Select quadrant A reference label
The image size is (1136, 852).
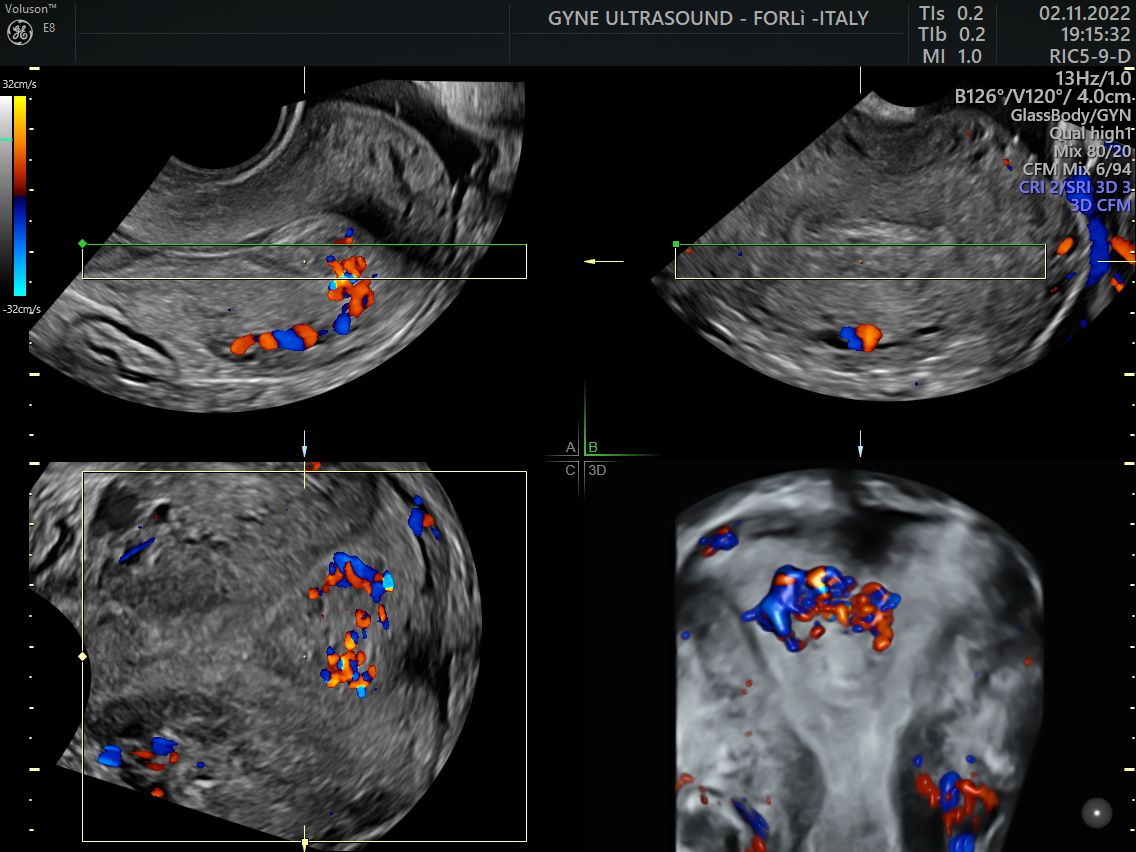(x=570, y=447)
